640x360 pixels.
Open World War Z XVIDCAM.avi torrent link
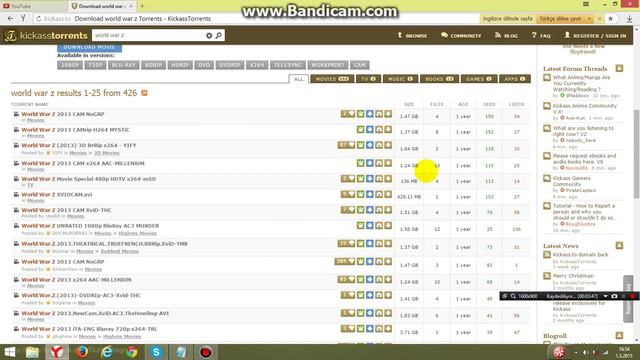point(57,195)
